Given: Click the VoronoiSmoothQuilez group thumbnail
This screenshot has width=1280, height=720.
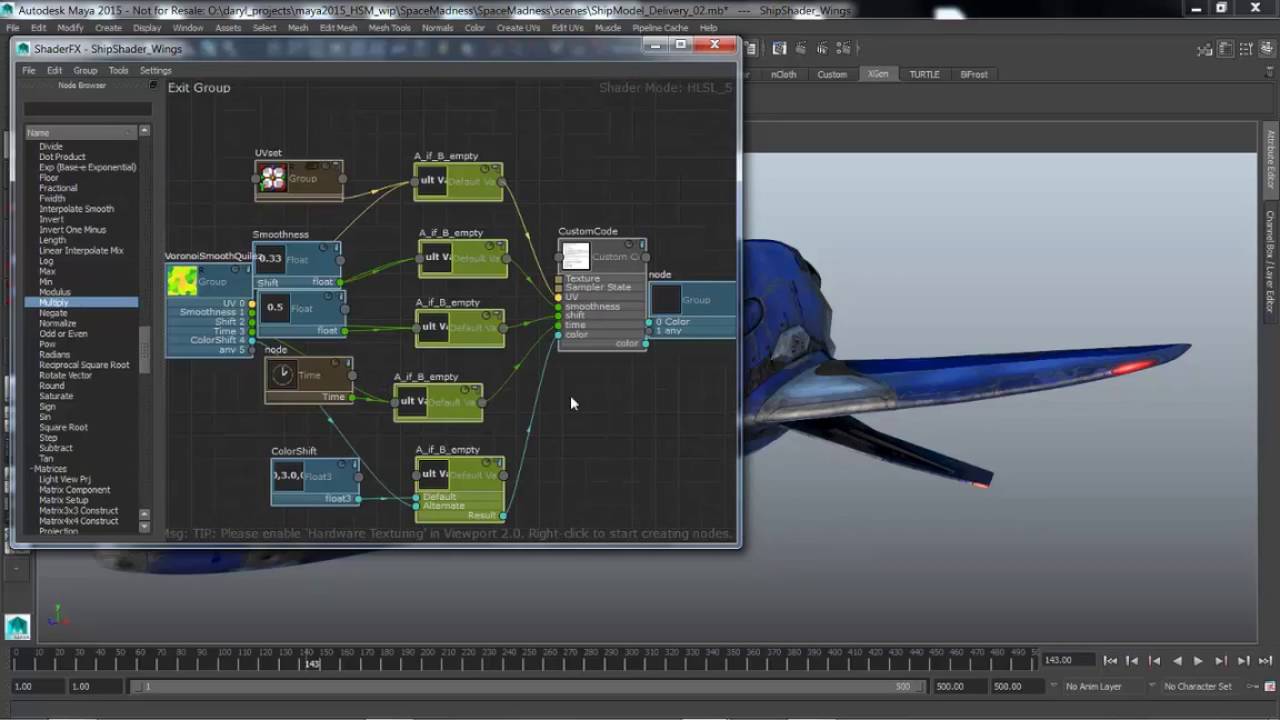Looking at the screenshot, I should 182,281.
